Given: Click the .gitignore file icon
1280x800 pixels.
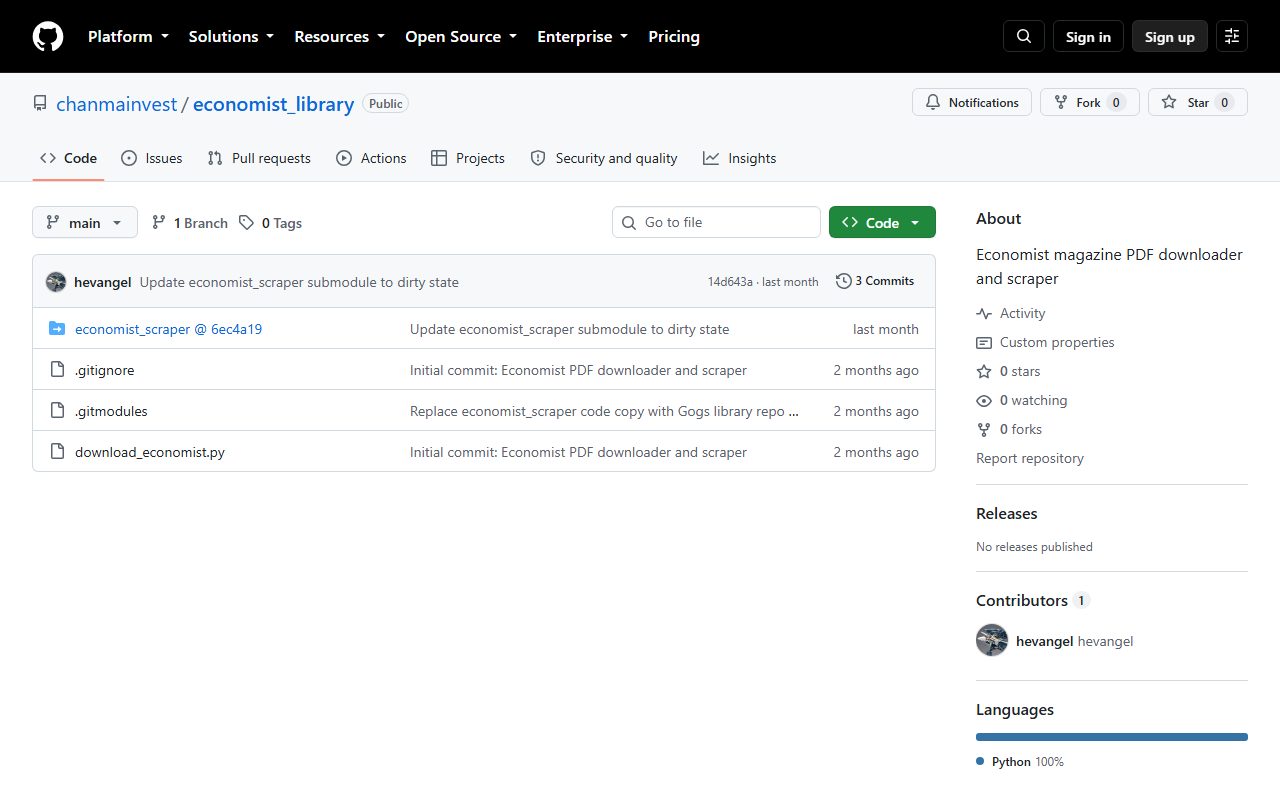Looking at the screenshot, I should [x=57, y=370].
